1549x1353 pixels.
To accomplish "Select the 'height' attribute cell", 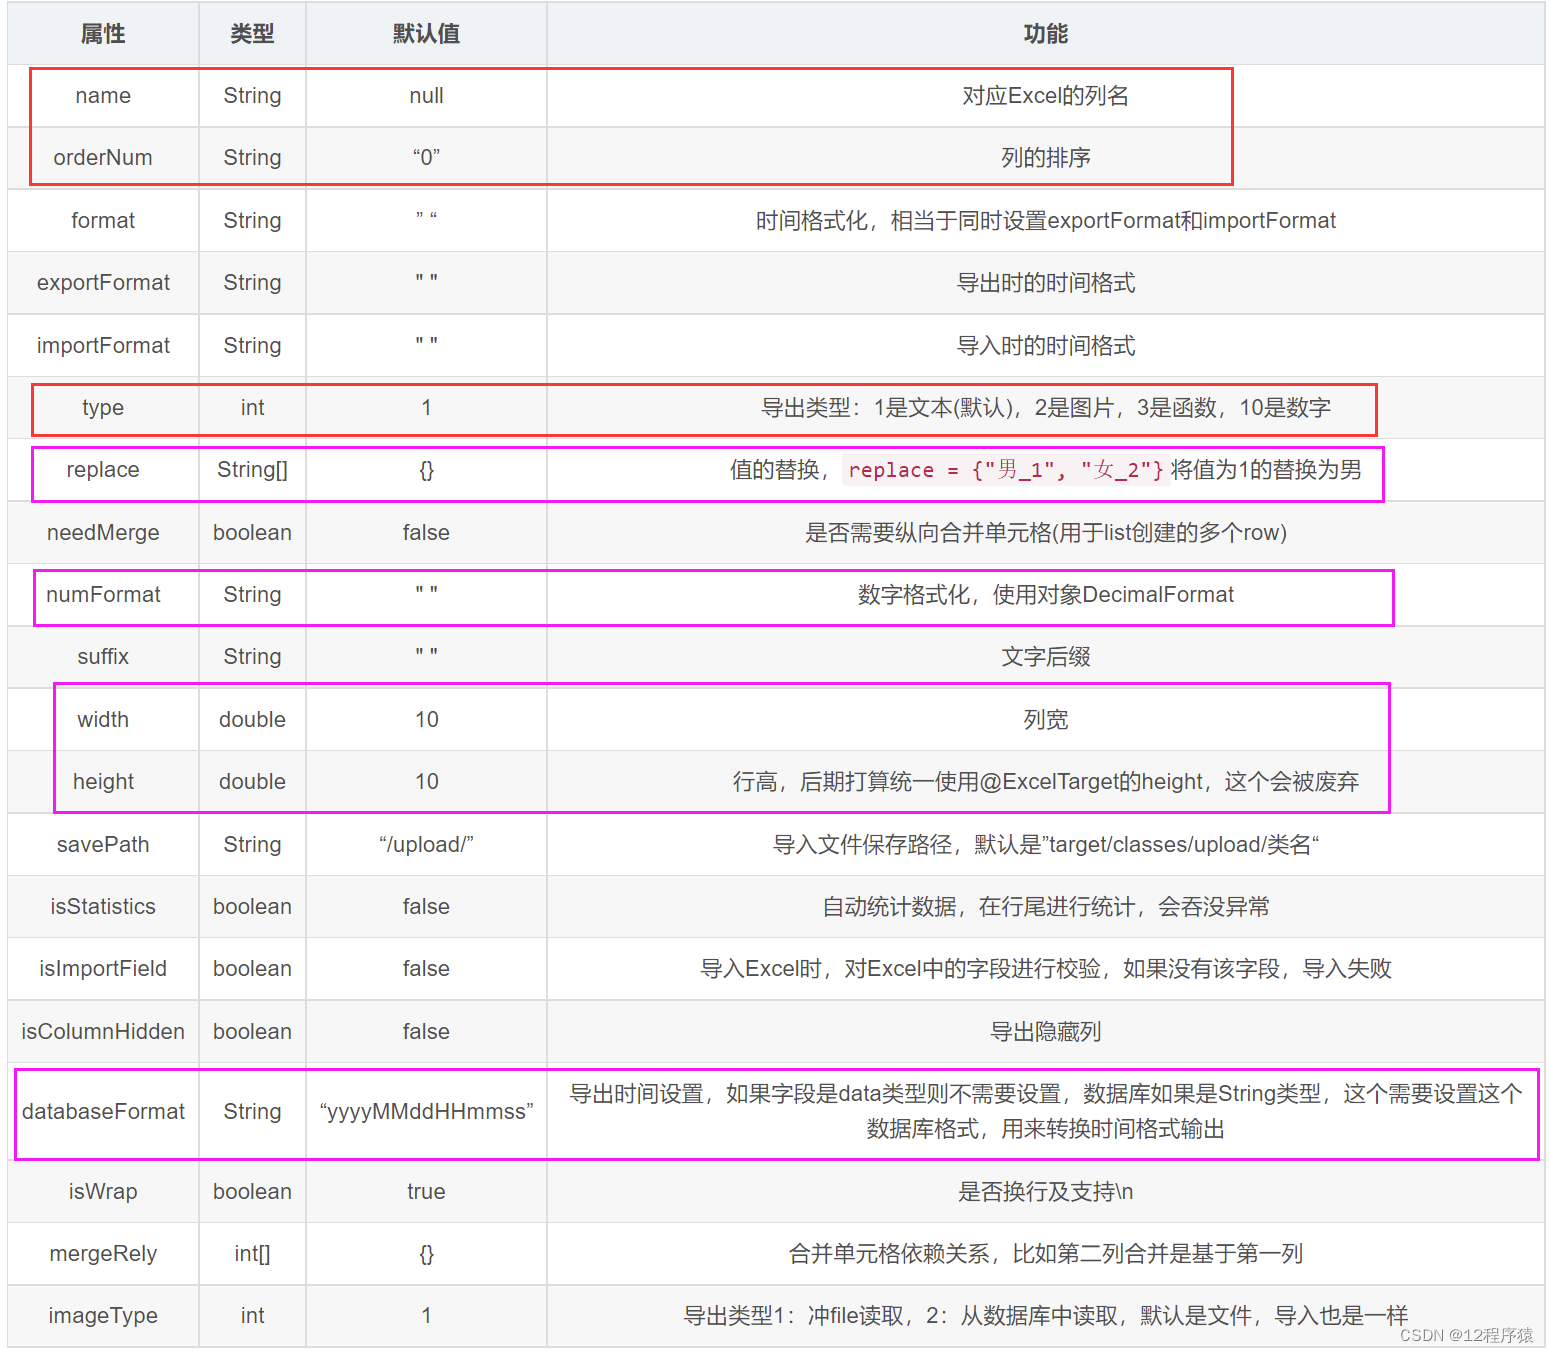I will tap(103, 782).
